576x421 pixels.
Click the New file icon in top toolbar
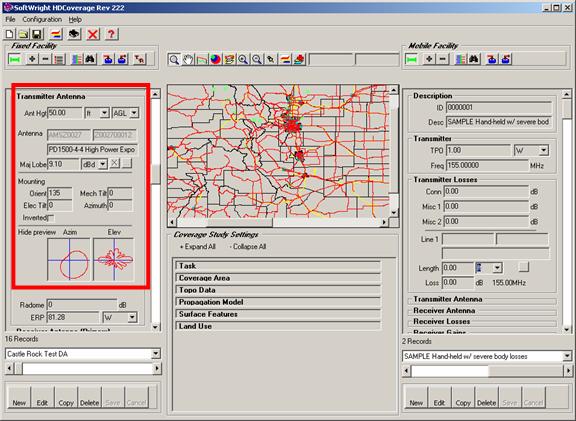click(x=10, y=34)
